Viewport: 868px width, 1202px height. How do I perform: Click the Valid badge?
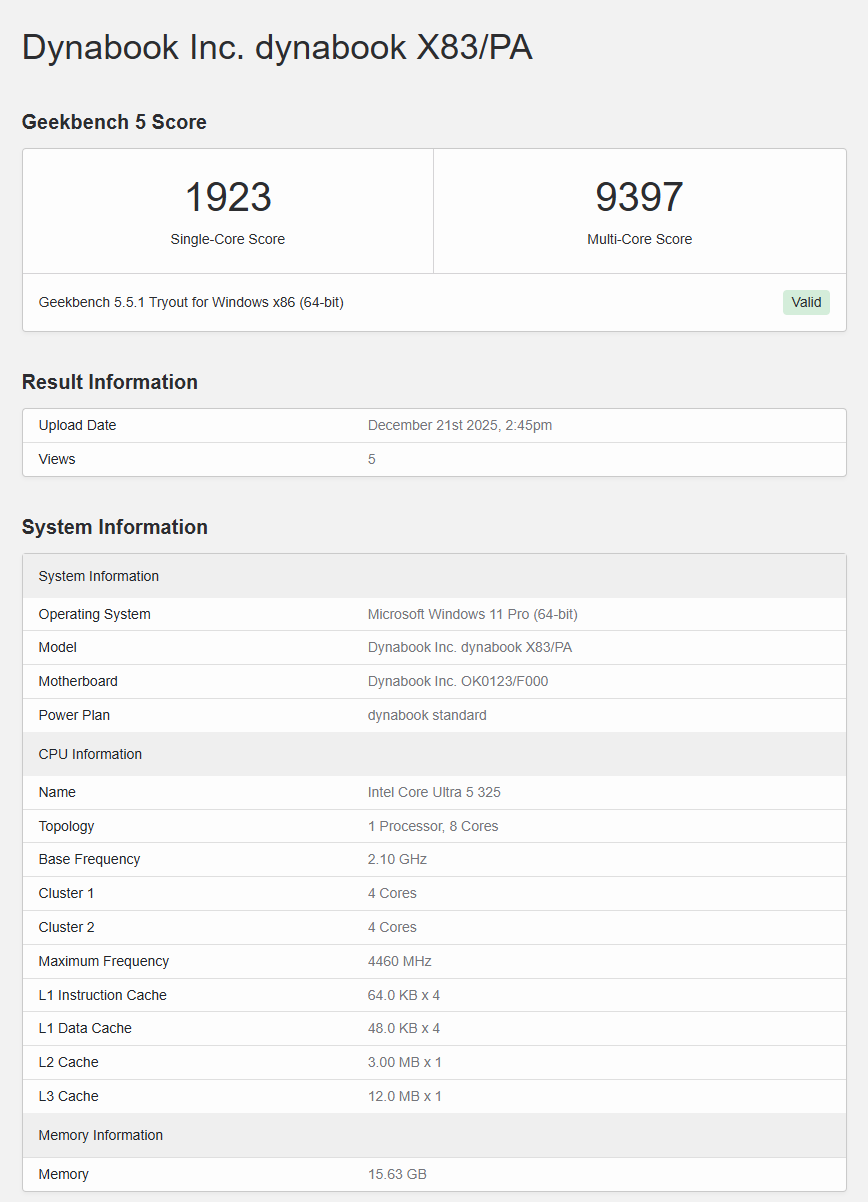tap(806, 302)
